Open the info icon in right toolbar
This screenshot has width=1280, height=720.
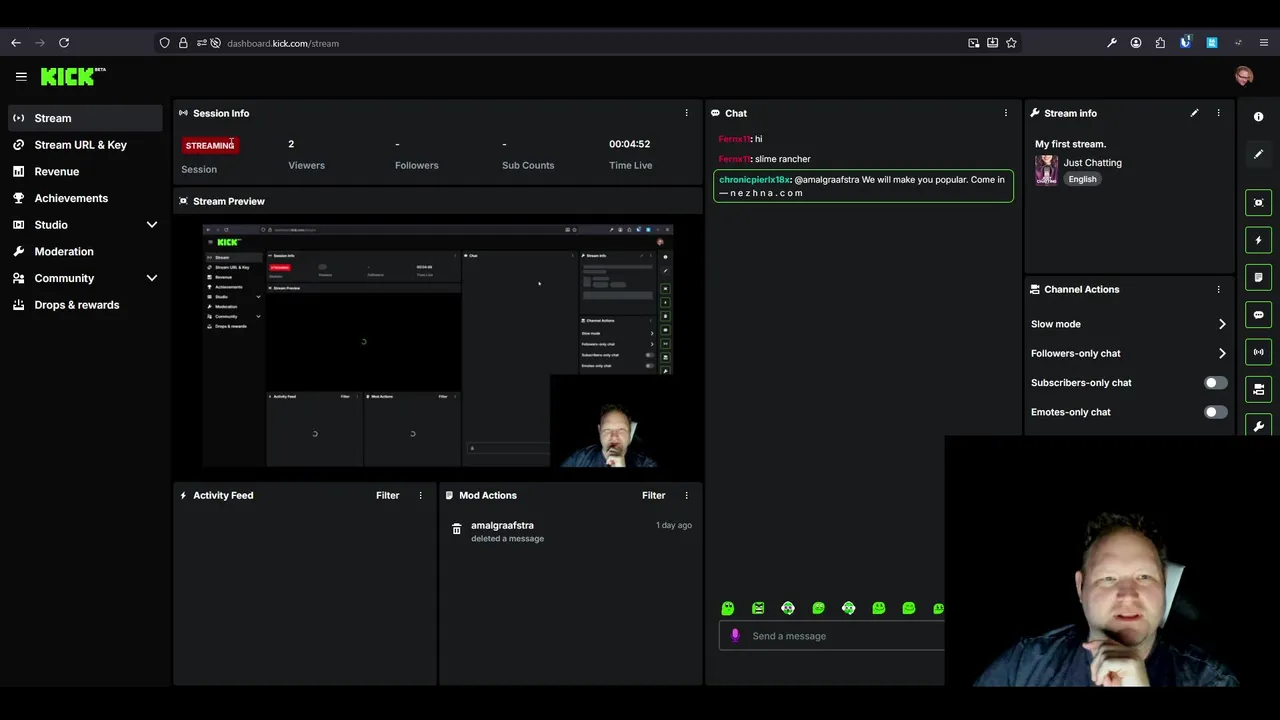click(x=1258, y=117)
